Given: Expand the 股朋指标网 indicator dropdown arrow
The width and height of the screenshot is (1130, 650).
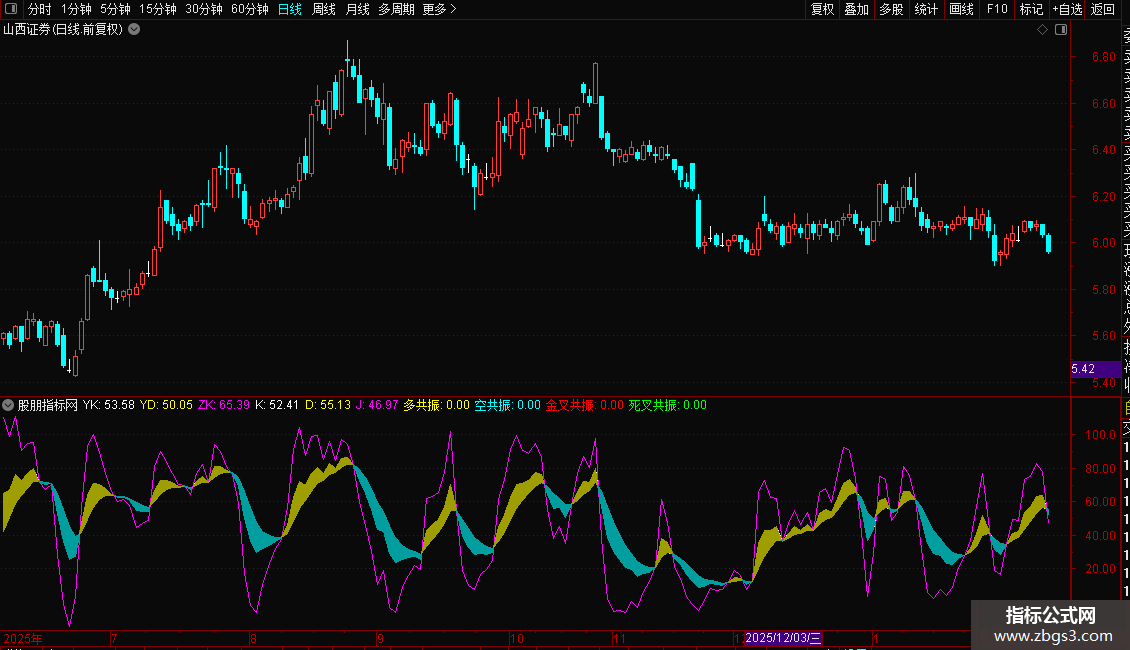Looking at the screenshot, I should point(8,405).
